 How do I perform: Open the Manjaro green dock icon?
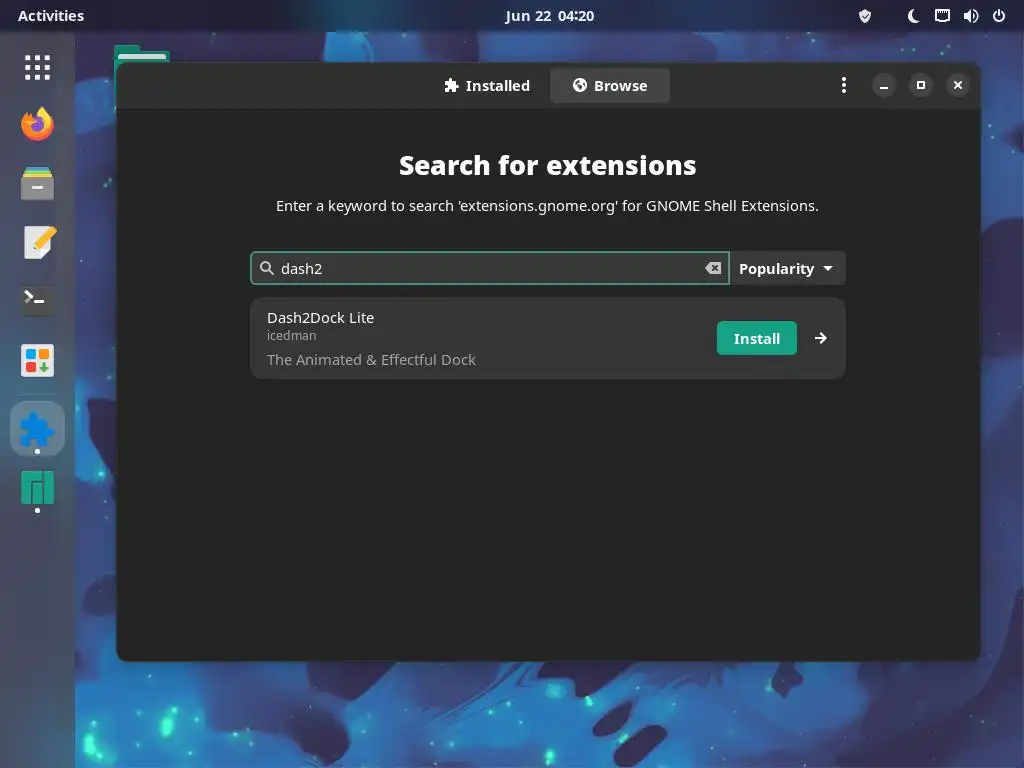(37, 488)
